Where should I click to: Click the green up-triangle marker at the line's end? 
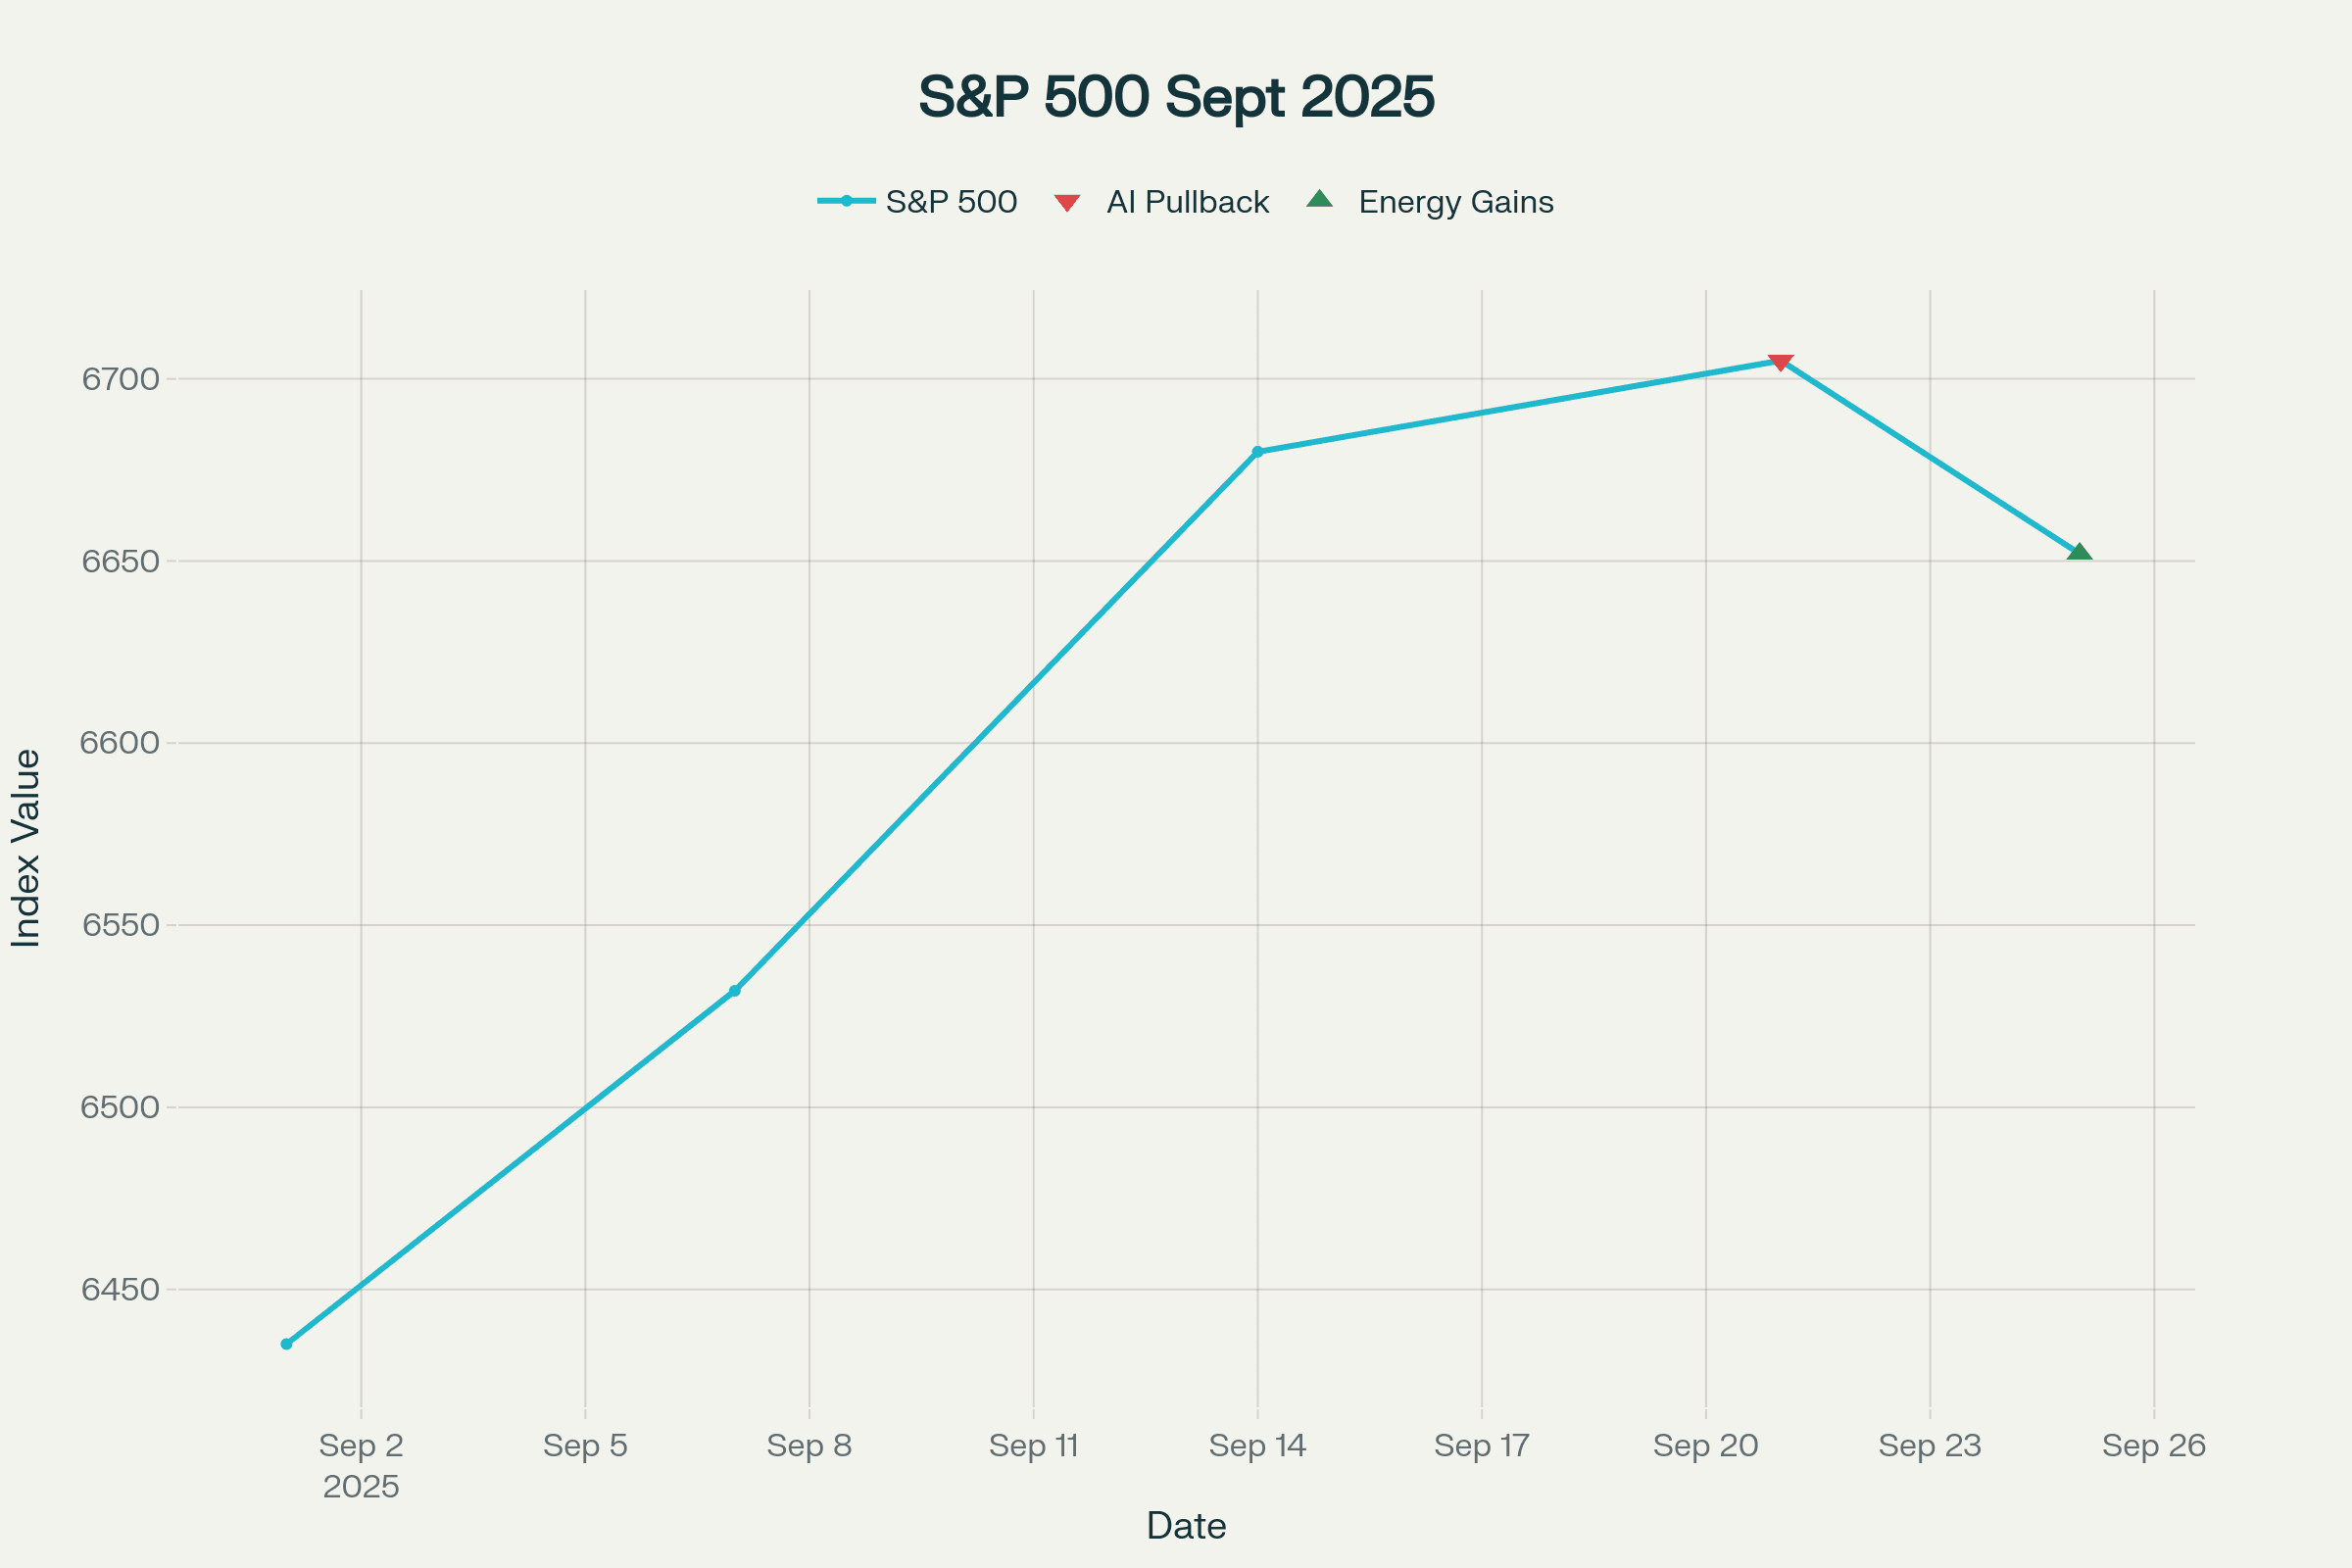[x=2079, y=552]
